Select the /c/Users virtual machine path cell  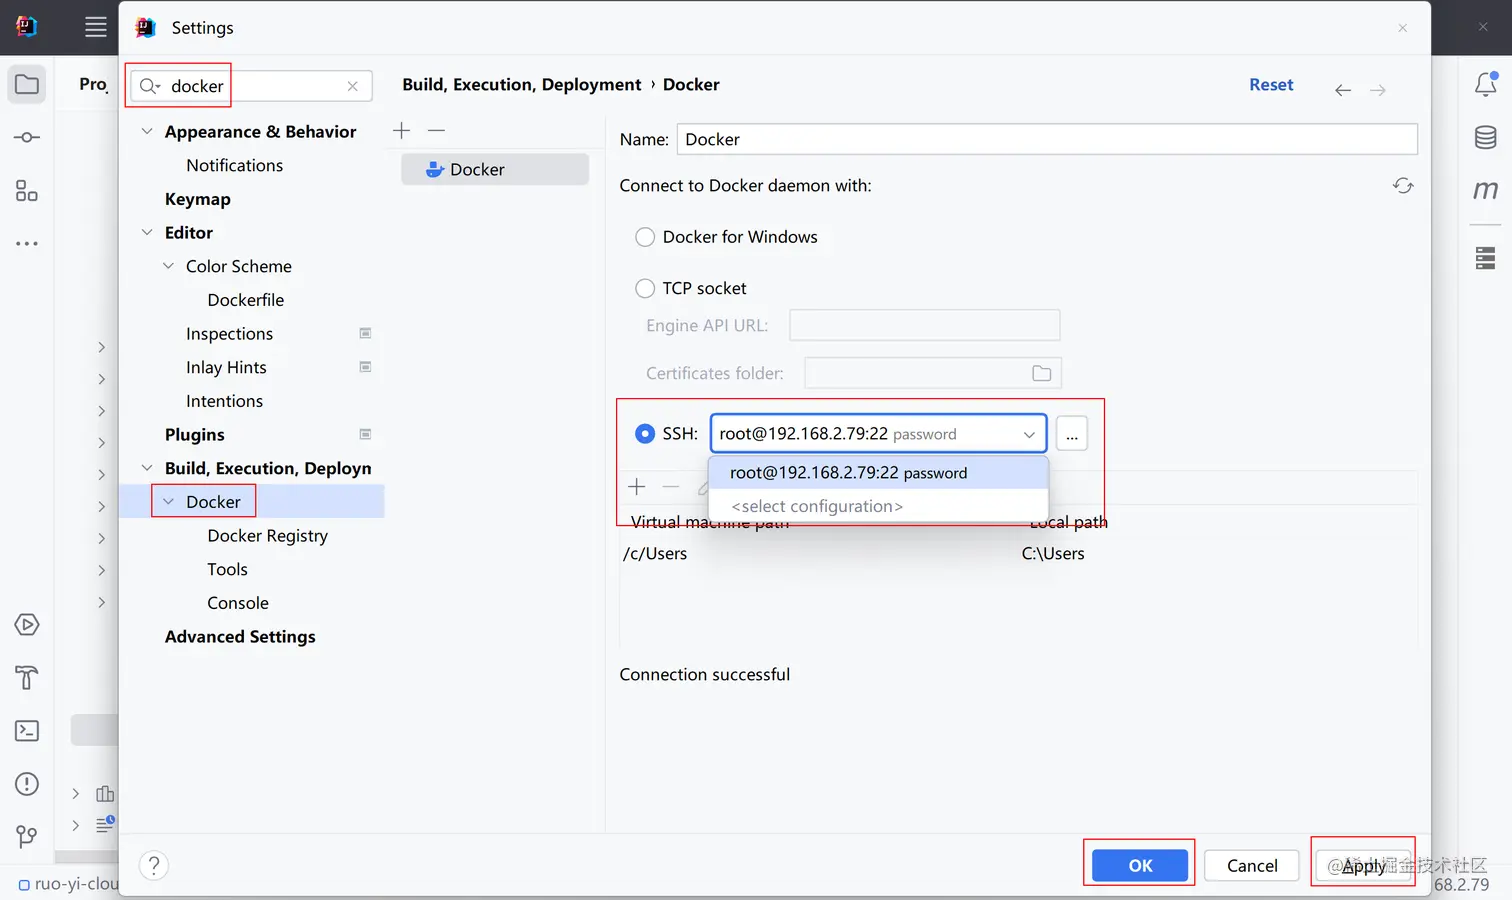(655, 553)
